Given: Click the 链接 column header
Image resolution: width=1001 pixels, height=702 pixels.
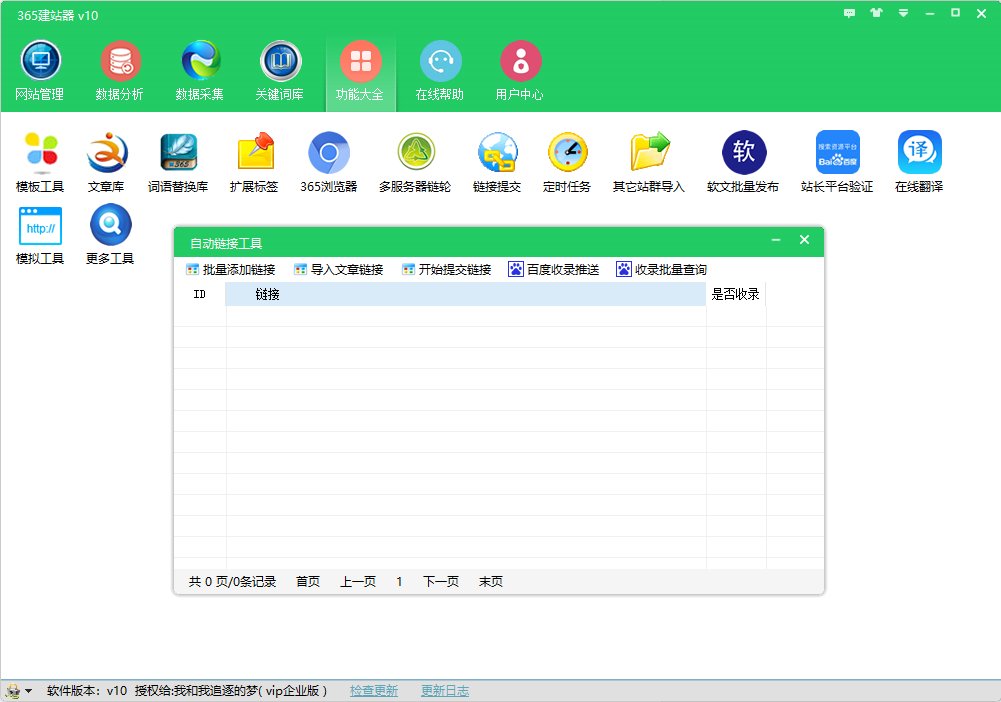Looking at the screenshot, I should (465, 294).
